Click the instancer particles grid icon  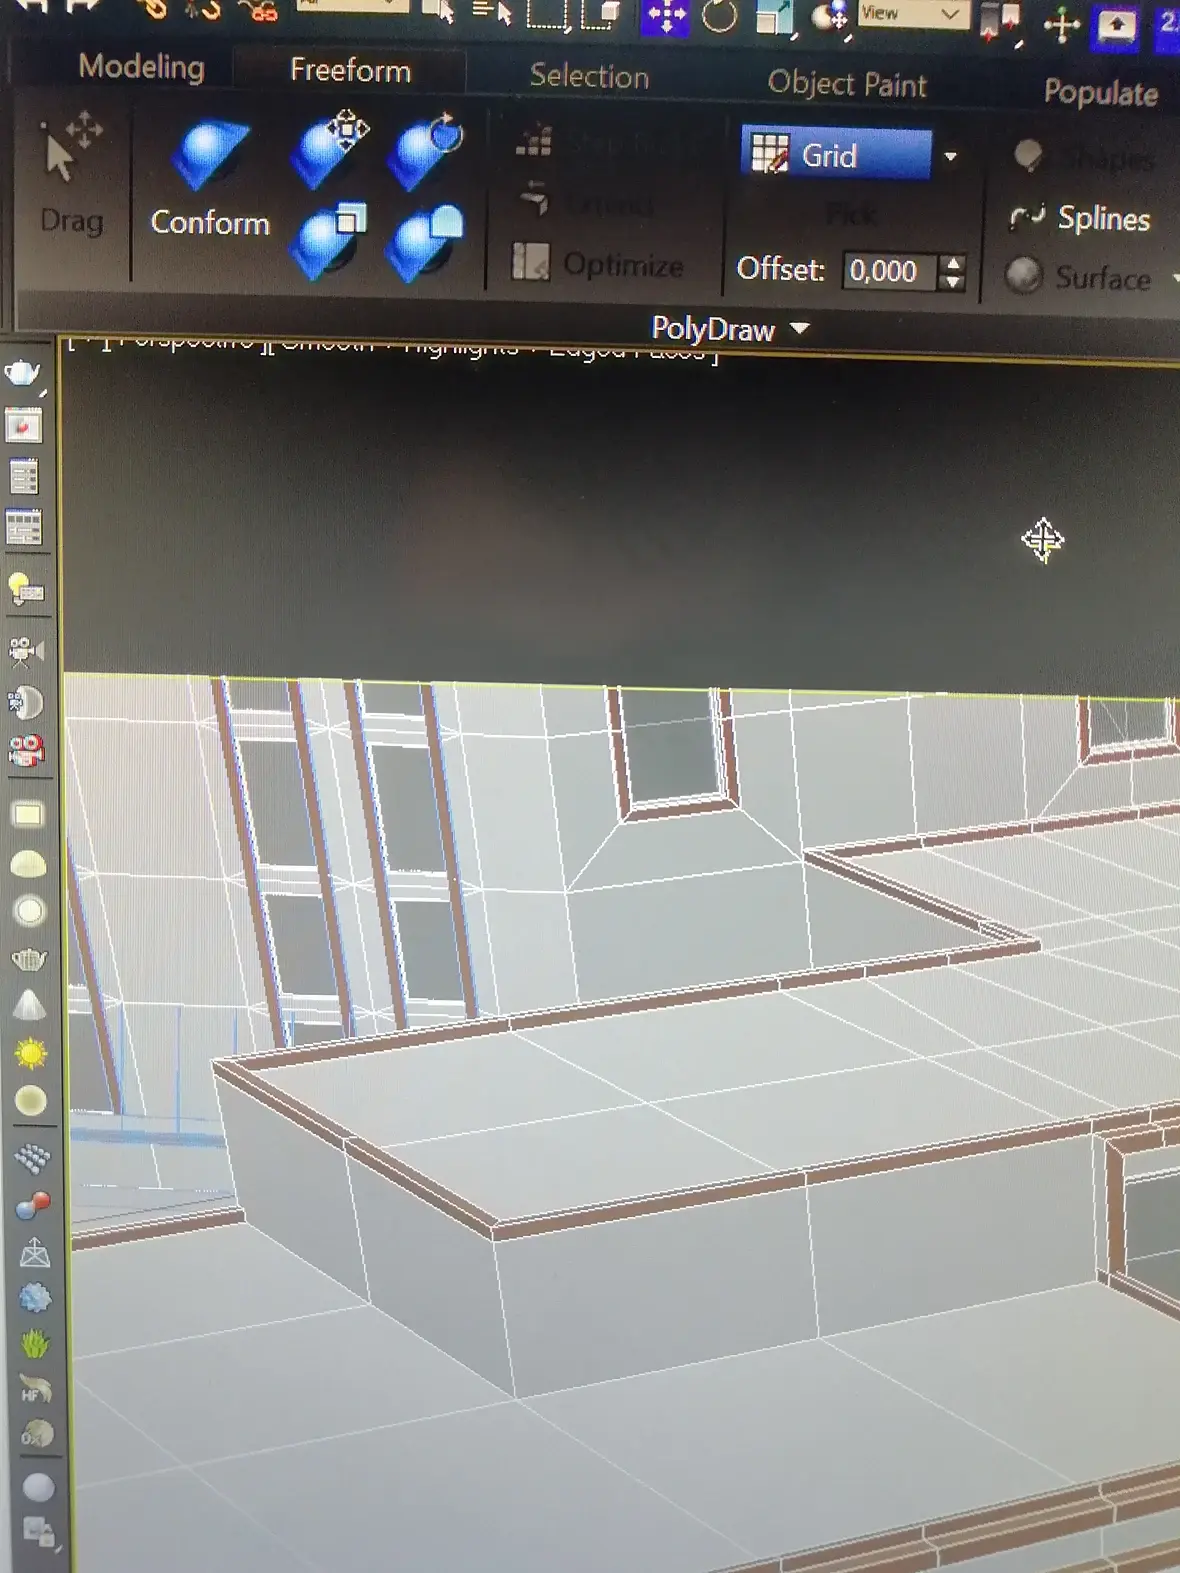pyautogui.click(x=33, y=1158)
